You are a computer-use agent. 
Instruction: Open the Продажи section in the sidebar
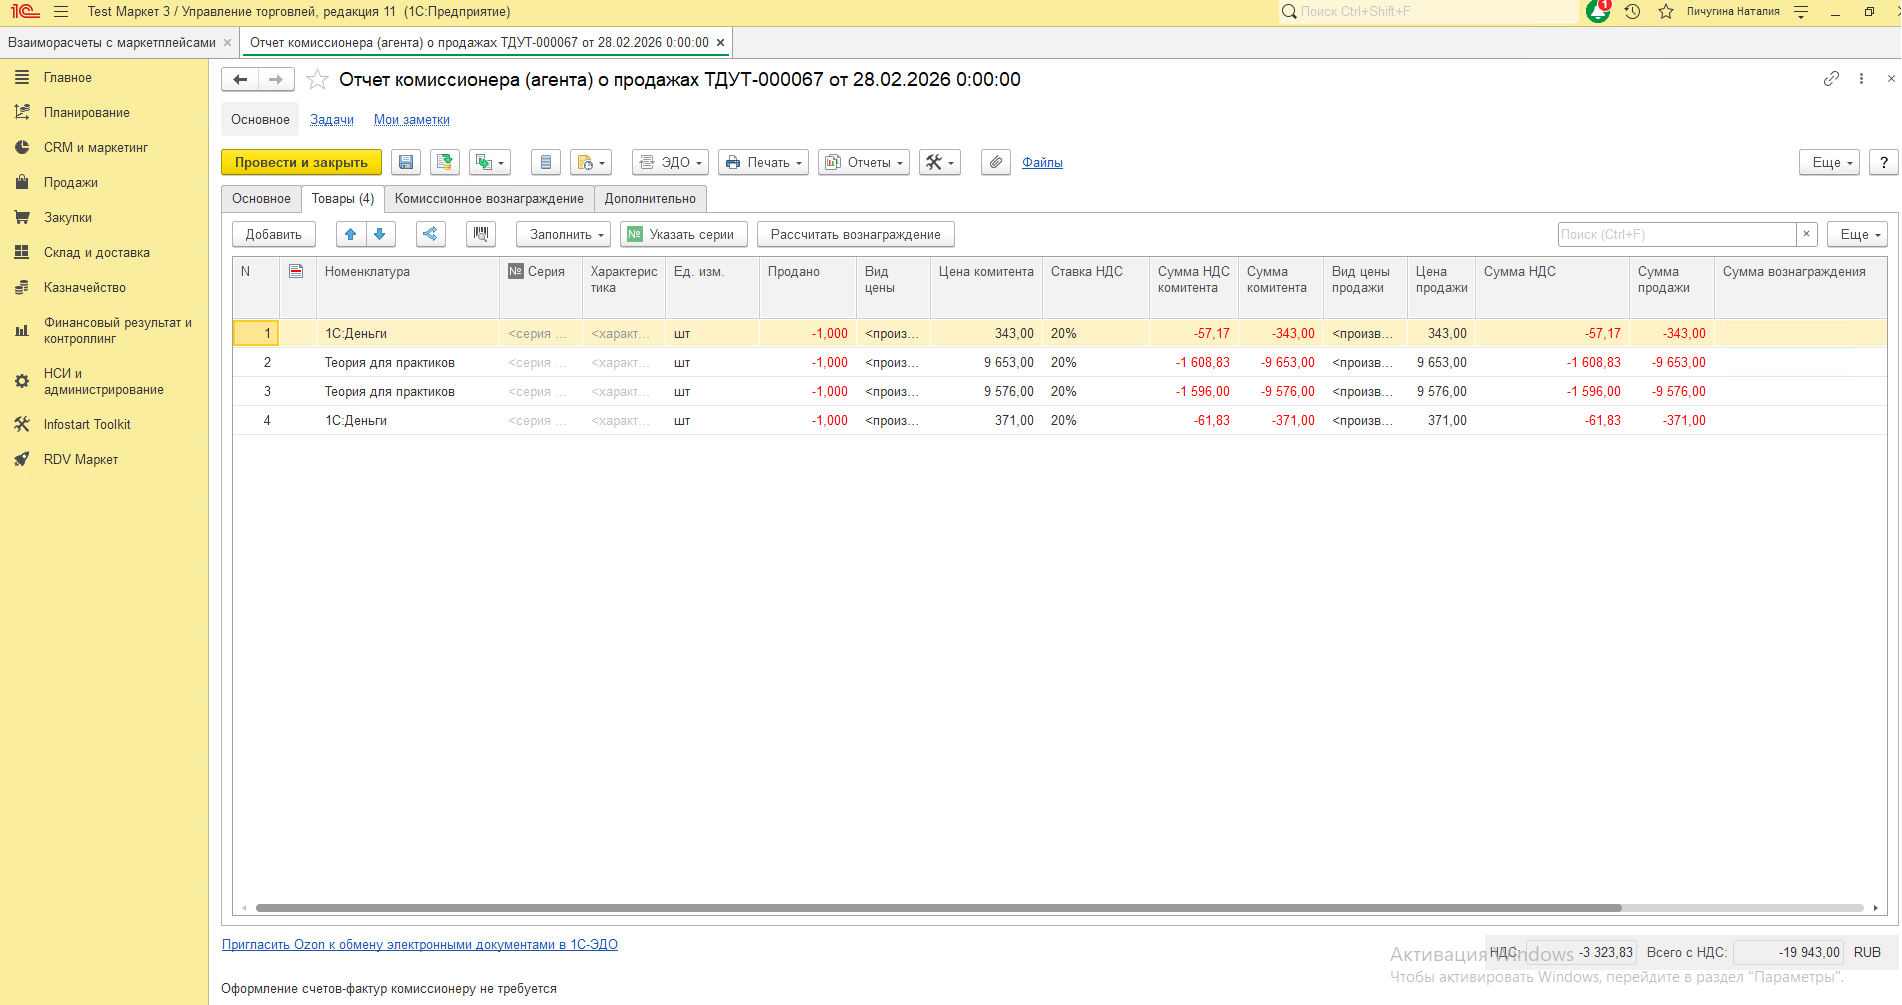coord(71,182)
